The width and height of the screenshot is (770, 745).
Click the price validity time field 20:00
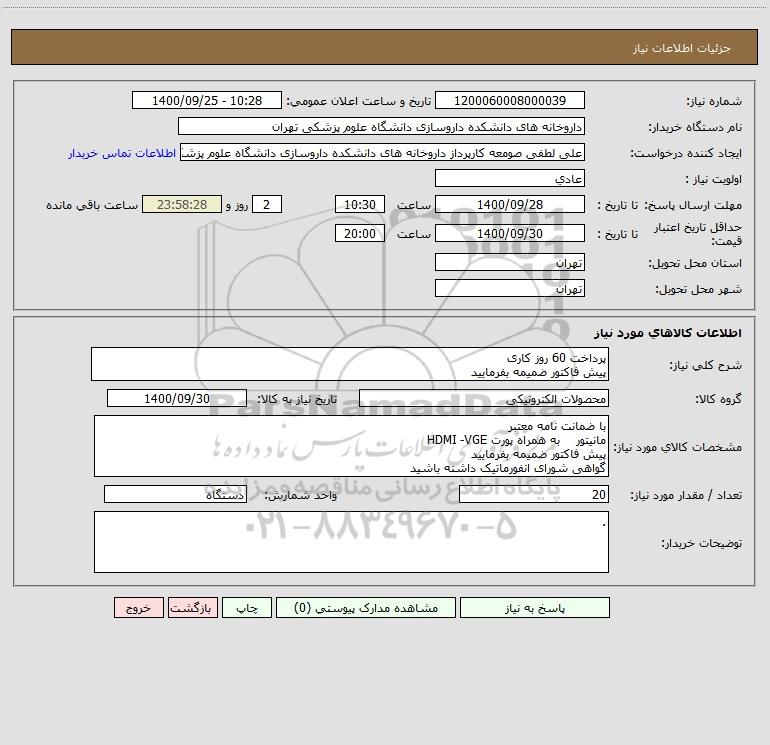(359, 233)
